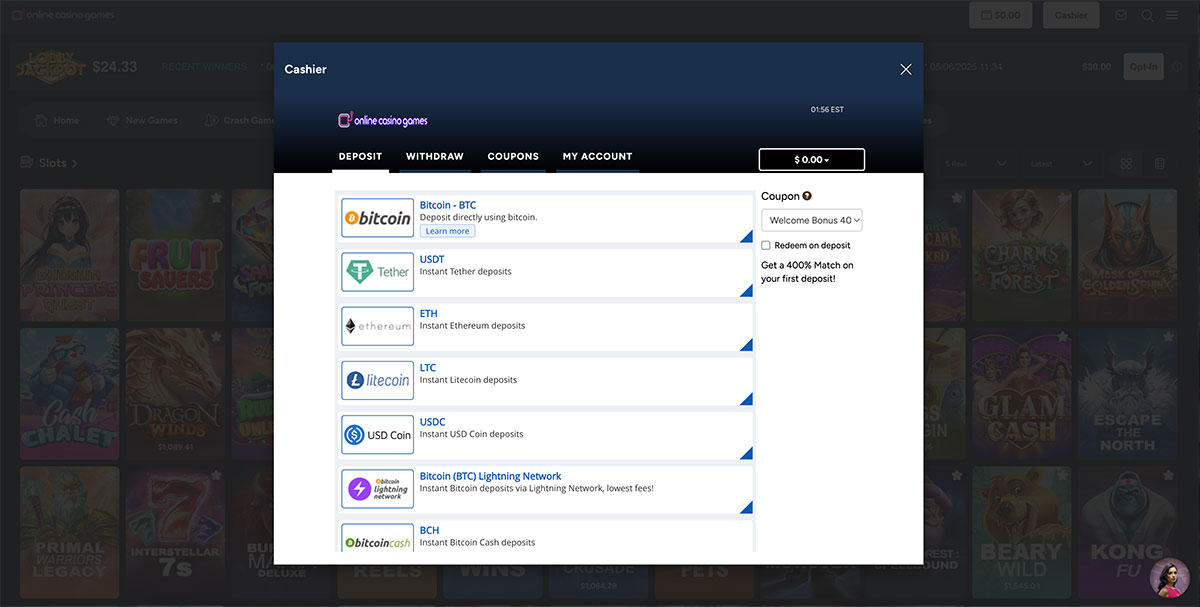
Task: Expand the USDT row corner arrow
Action: click(746, 290)
